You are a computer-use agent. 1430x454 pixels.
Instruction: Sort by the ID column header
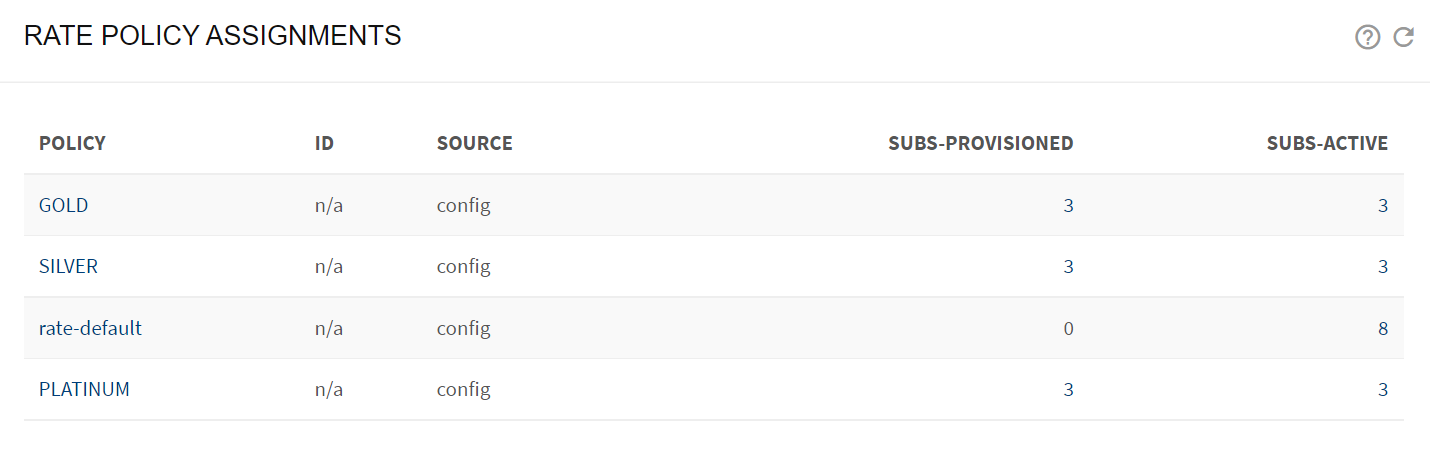pyautogui.click(x=324, y=143)
